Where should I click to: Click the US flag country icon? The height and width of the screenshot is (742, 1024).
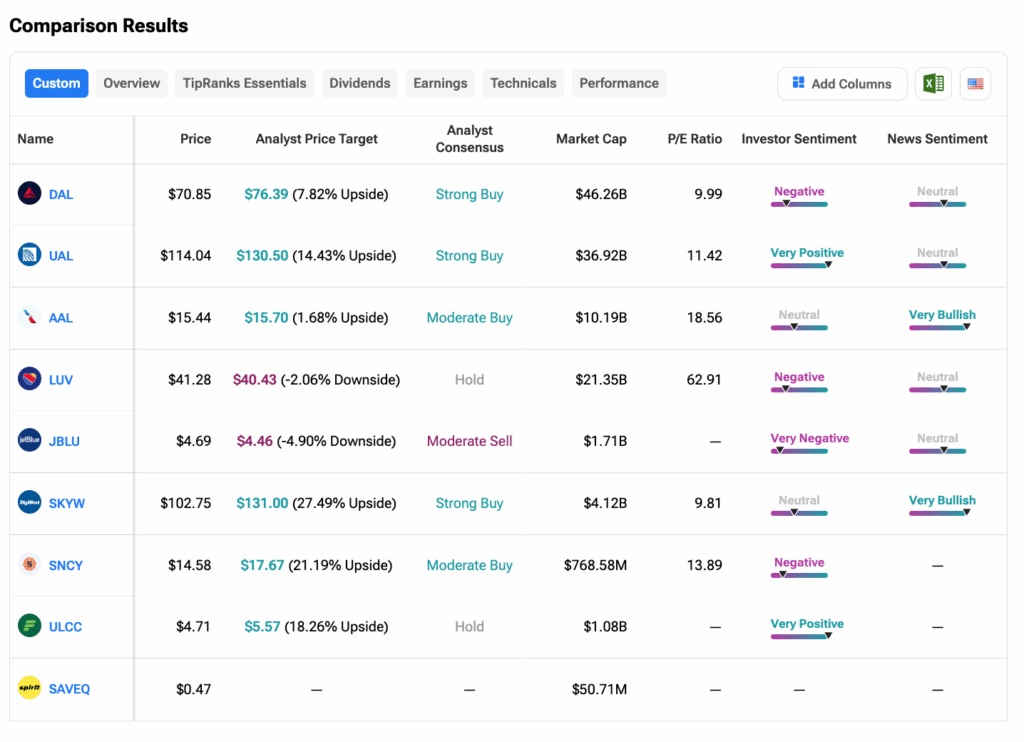coord(975,84)
